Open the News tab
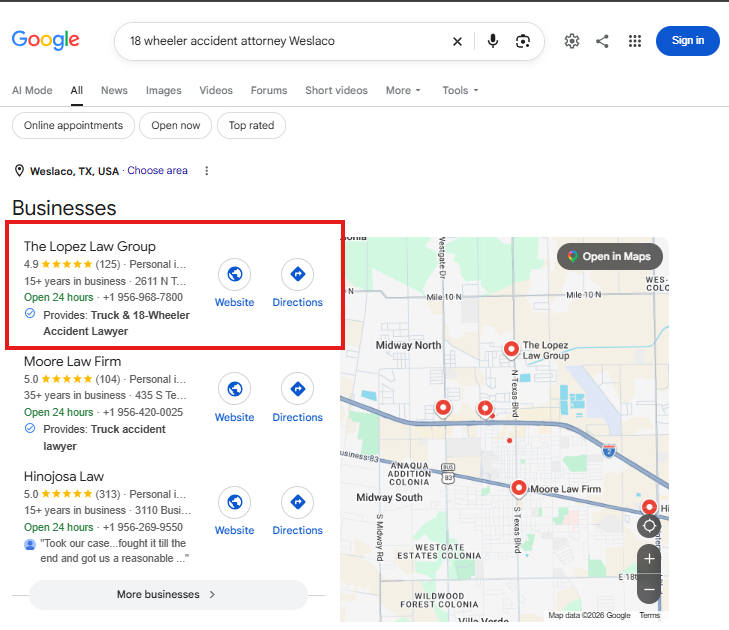 point(114,90)
